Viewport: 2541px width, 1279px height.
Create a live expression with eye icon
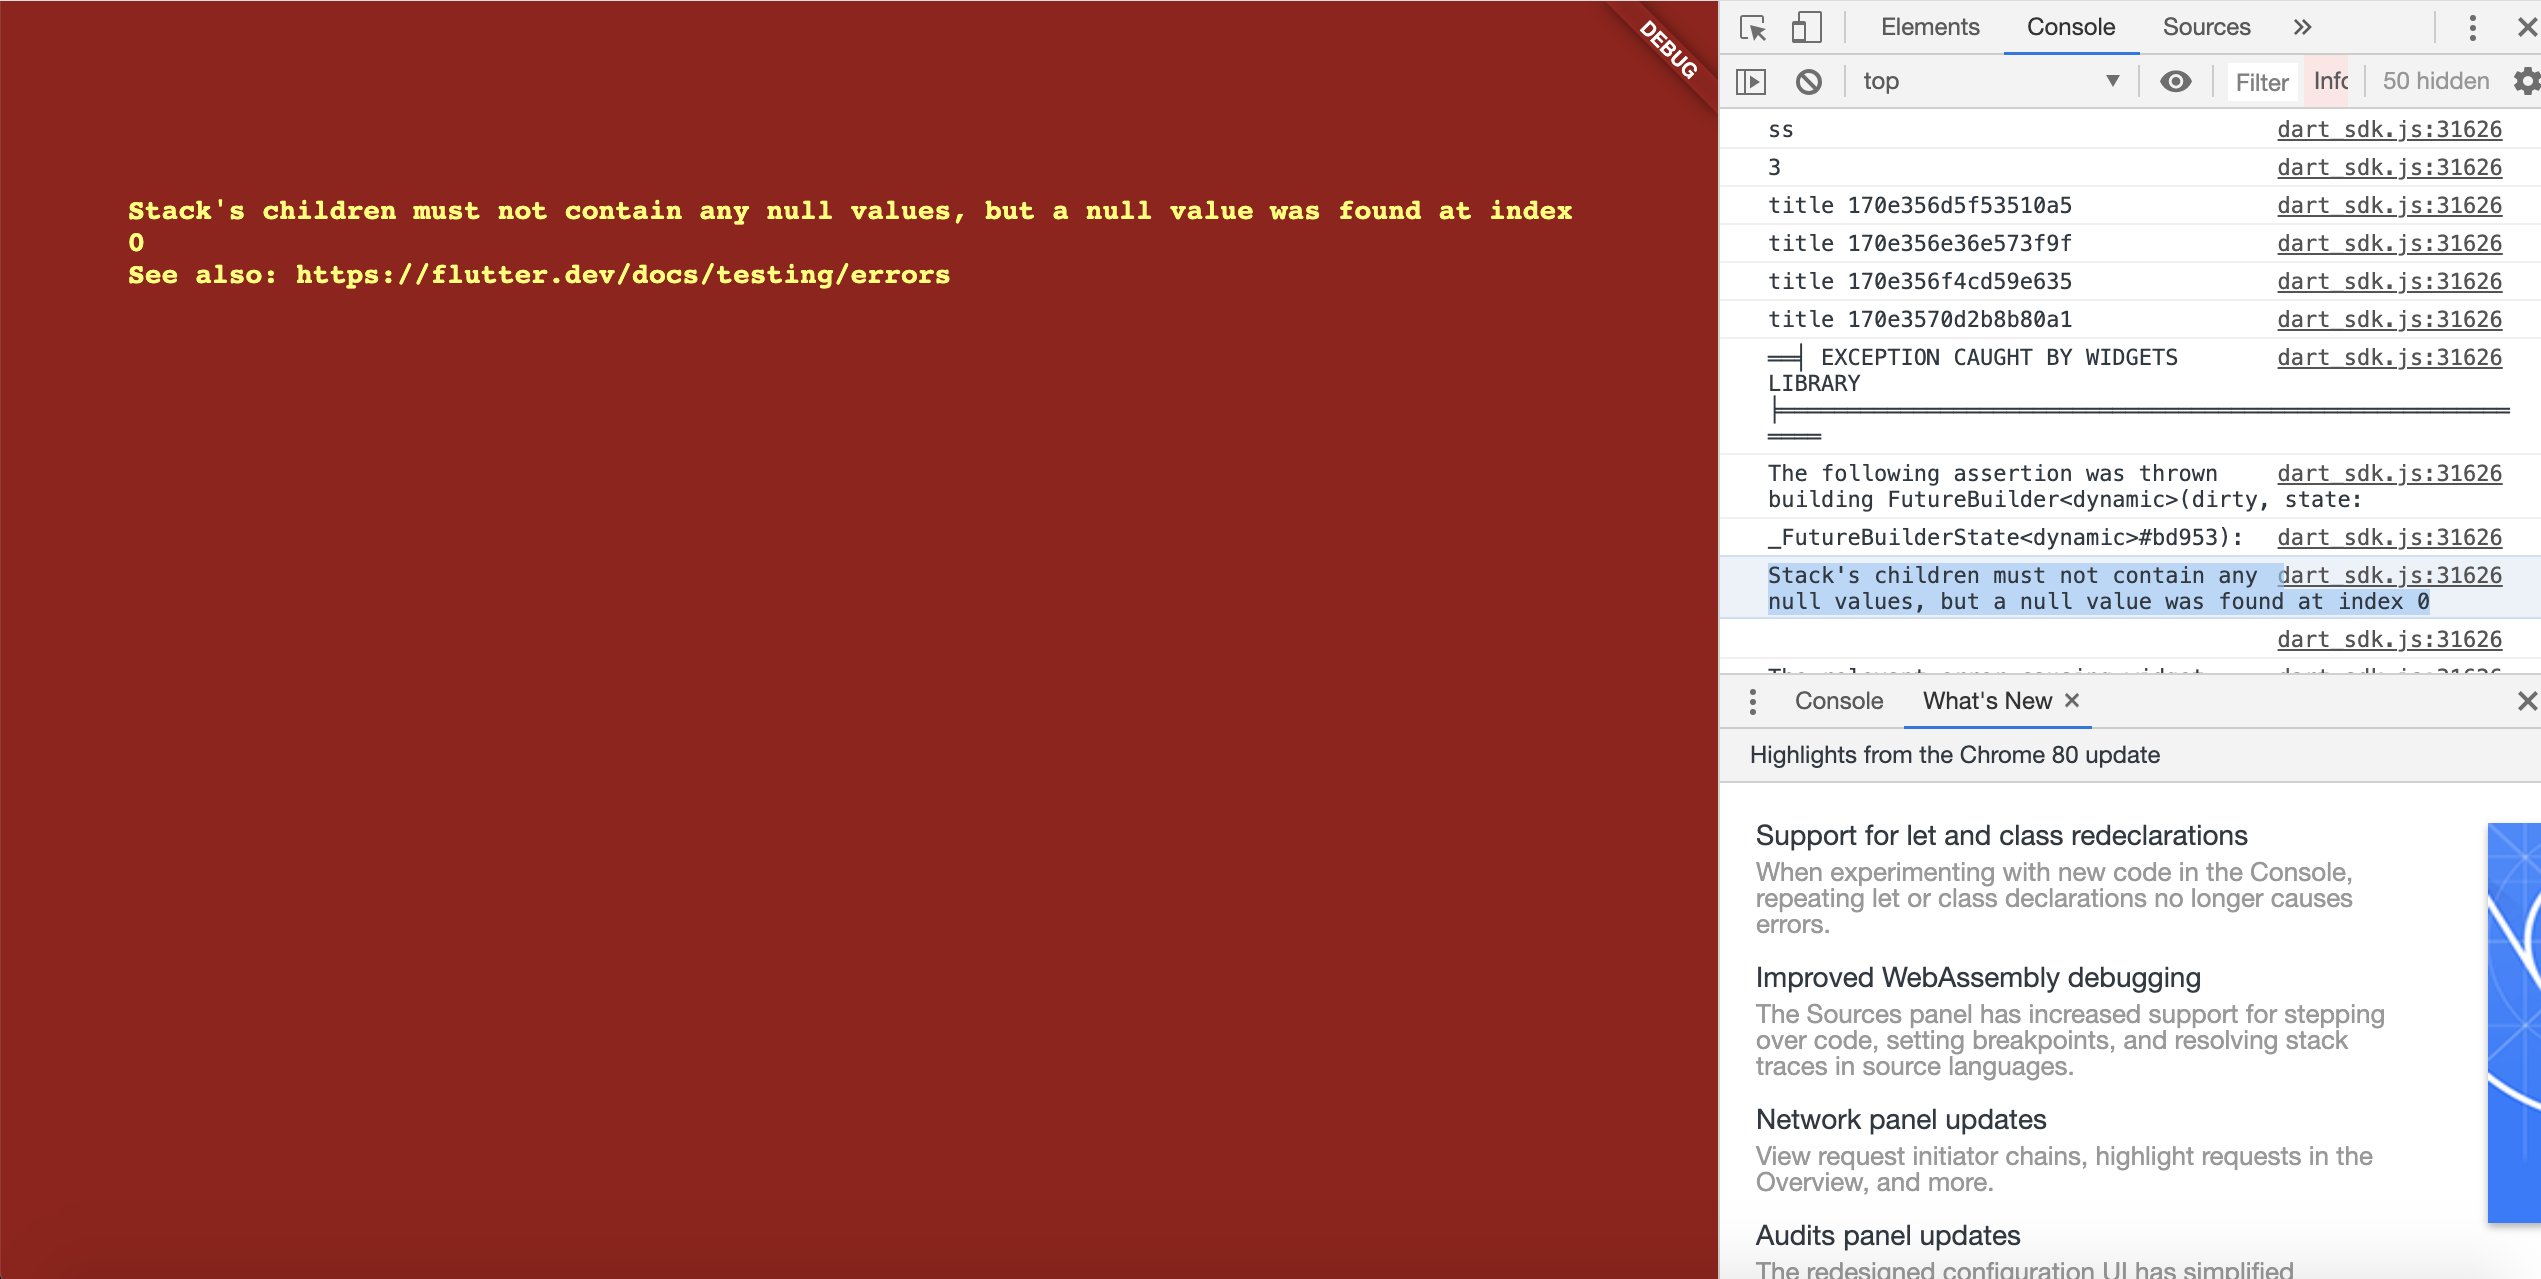[x=2175, y=81]
